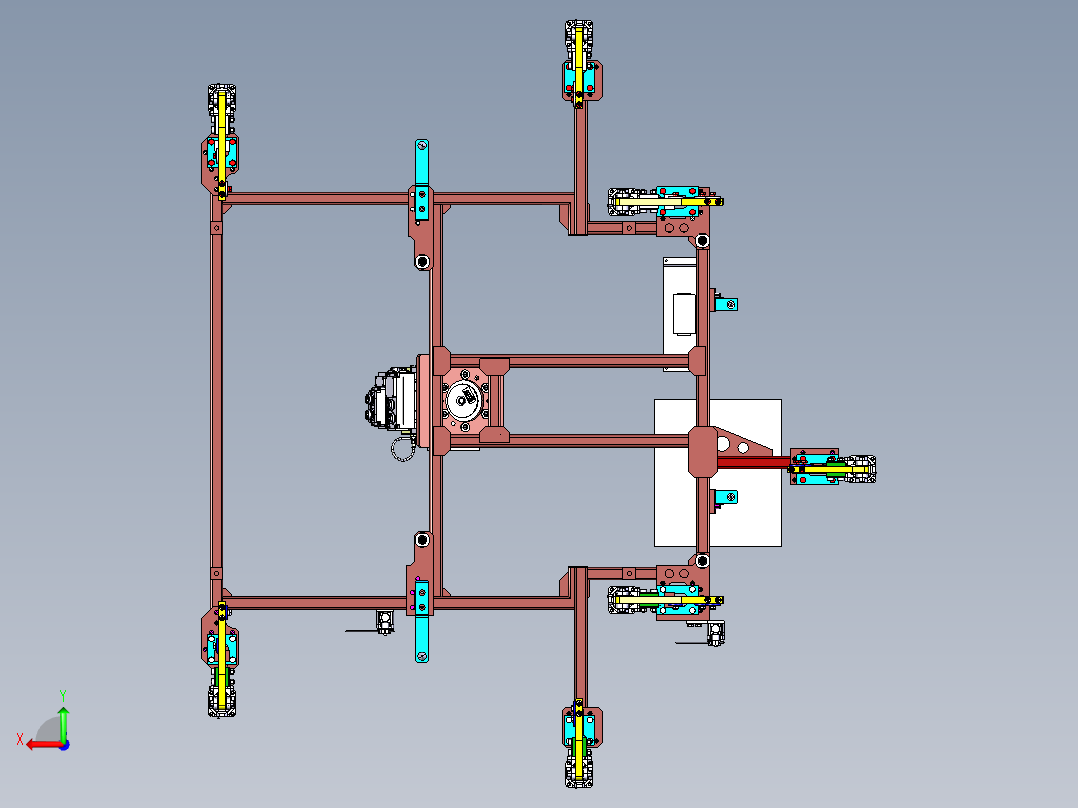Select the cyan vertical bar below the bottom beam
1078x808 pixels.
(422, 622)
